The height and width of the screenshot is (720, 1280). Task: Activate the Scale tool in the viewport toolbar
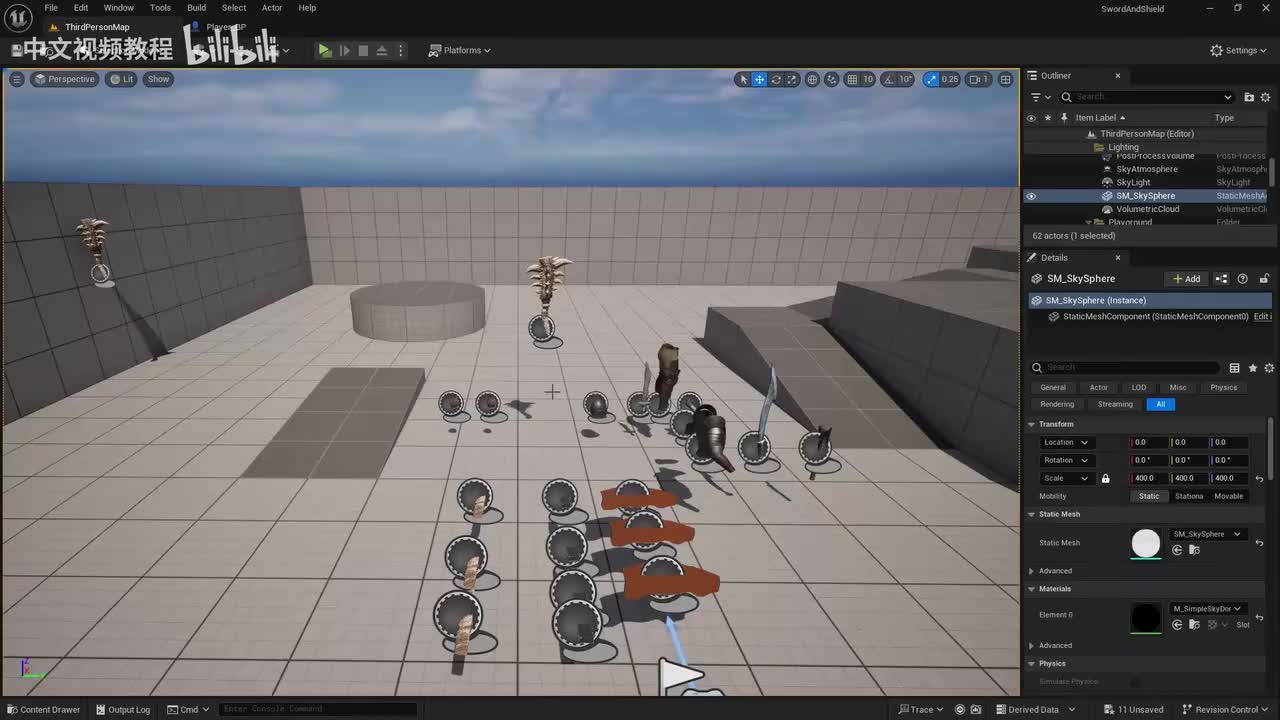click(792, 79)
